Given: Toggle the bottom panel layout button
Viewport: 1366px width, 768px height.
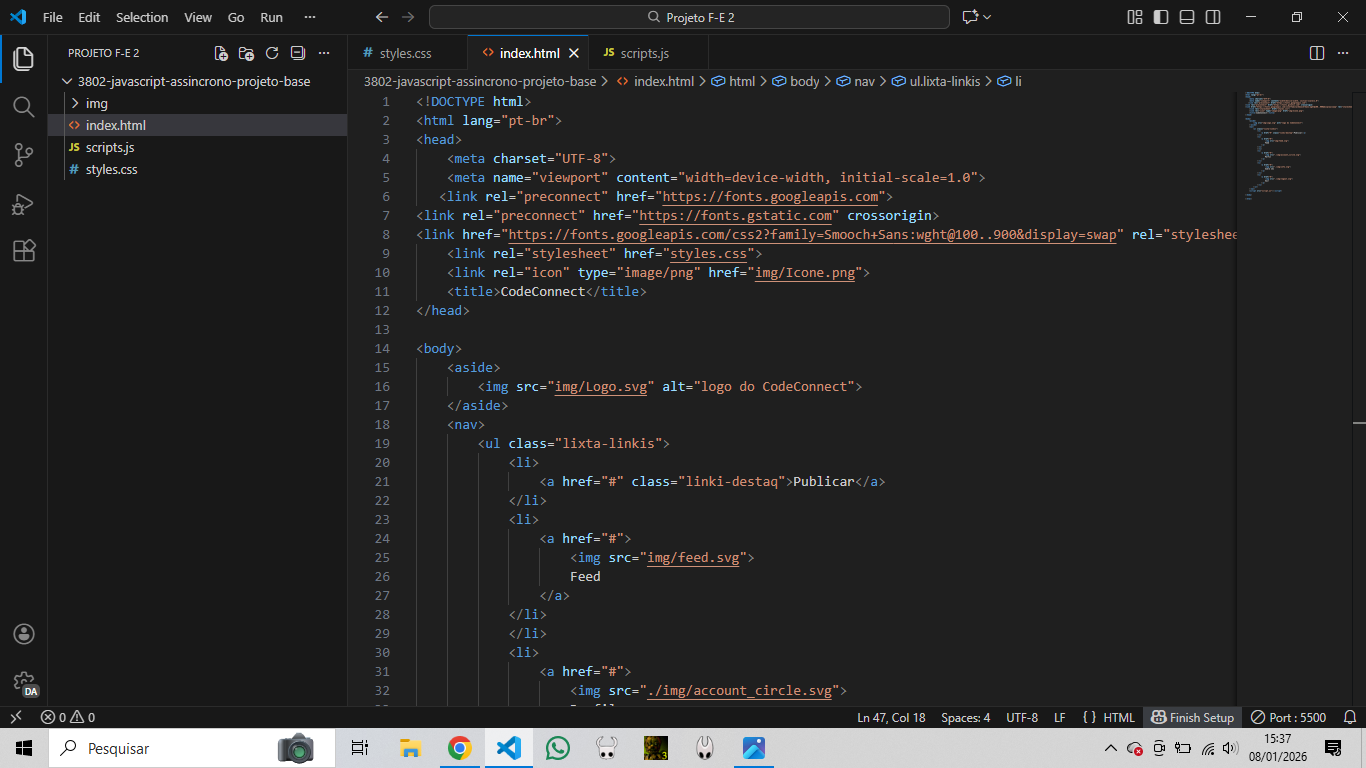Looking at the screenshot, I should pyautogui.click(x=1187, y=17).
